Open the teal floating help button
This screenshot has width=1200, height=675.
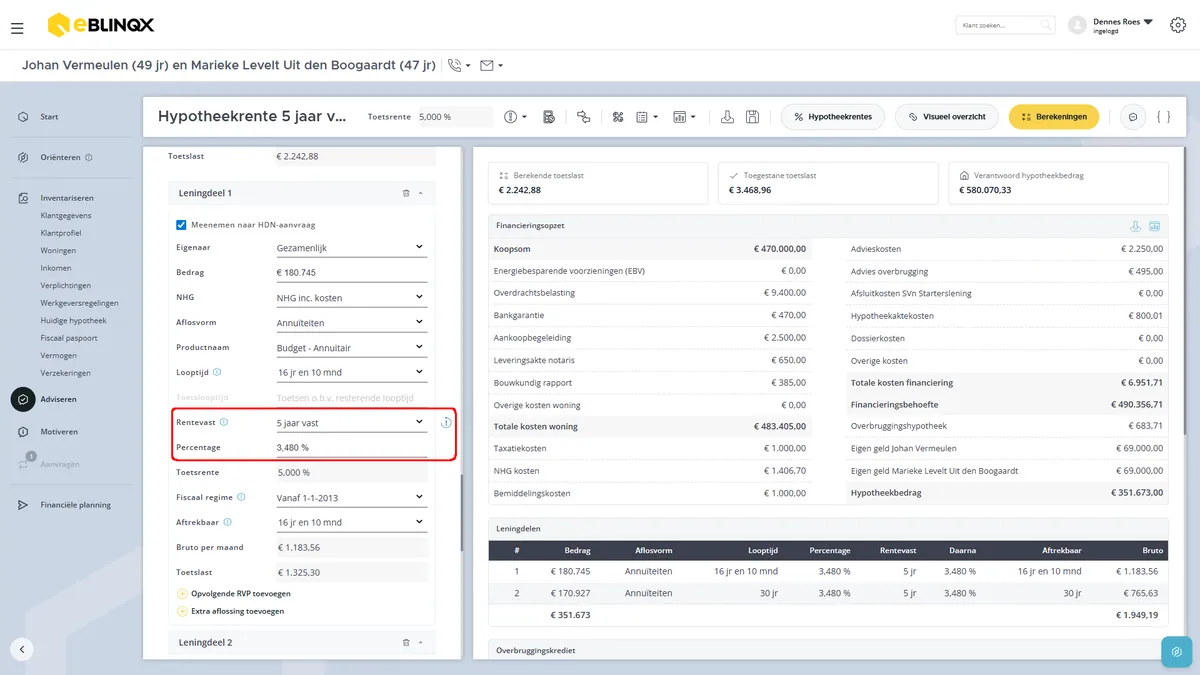click(1177, 651)
